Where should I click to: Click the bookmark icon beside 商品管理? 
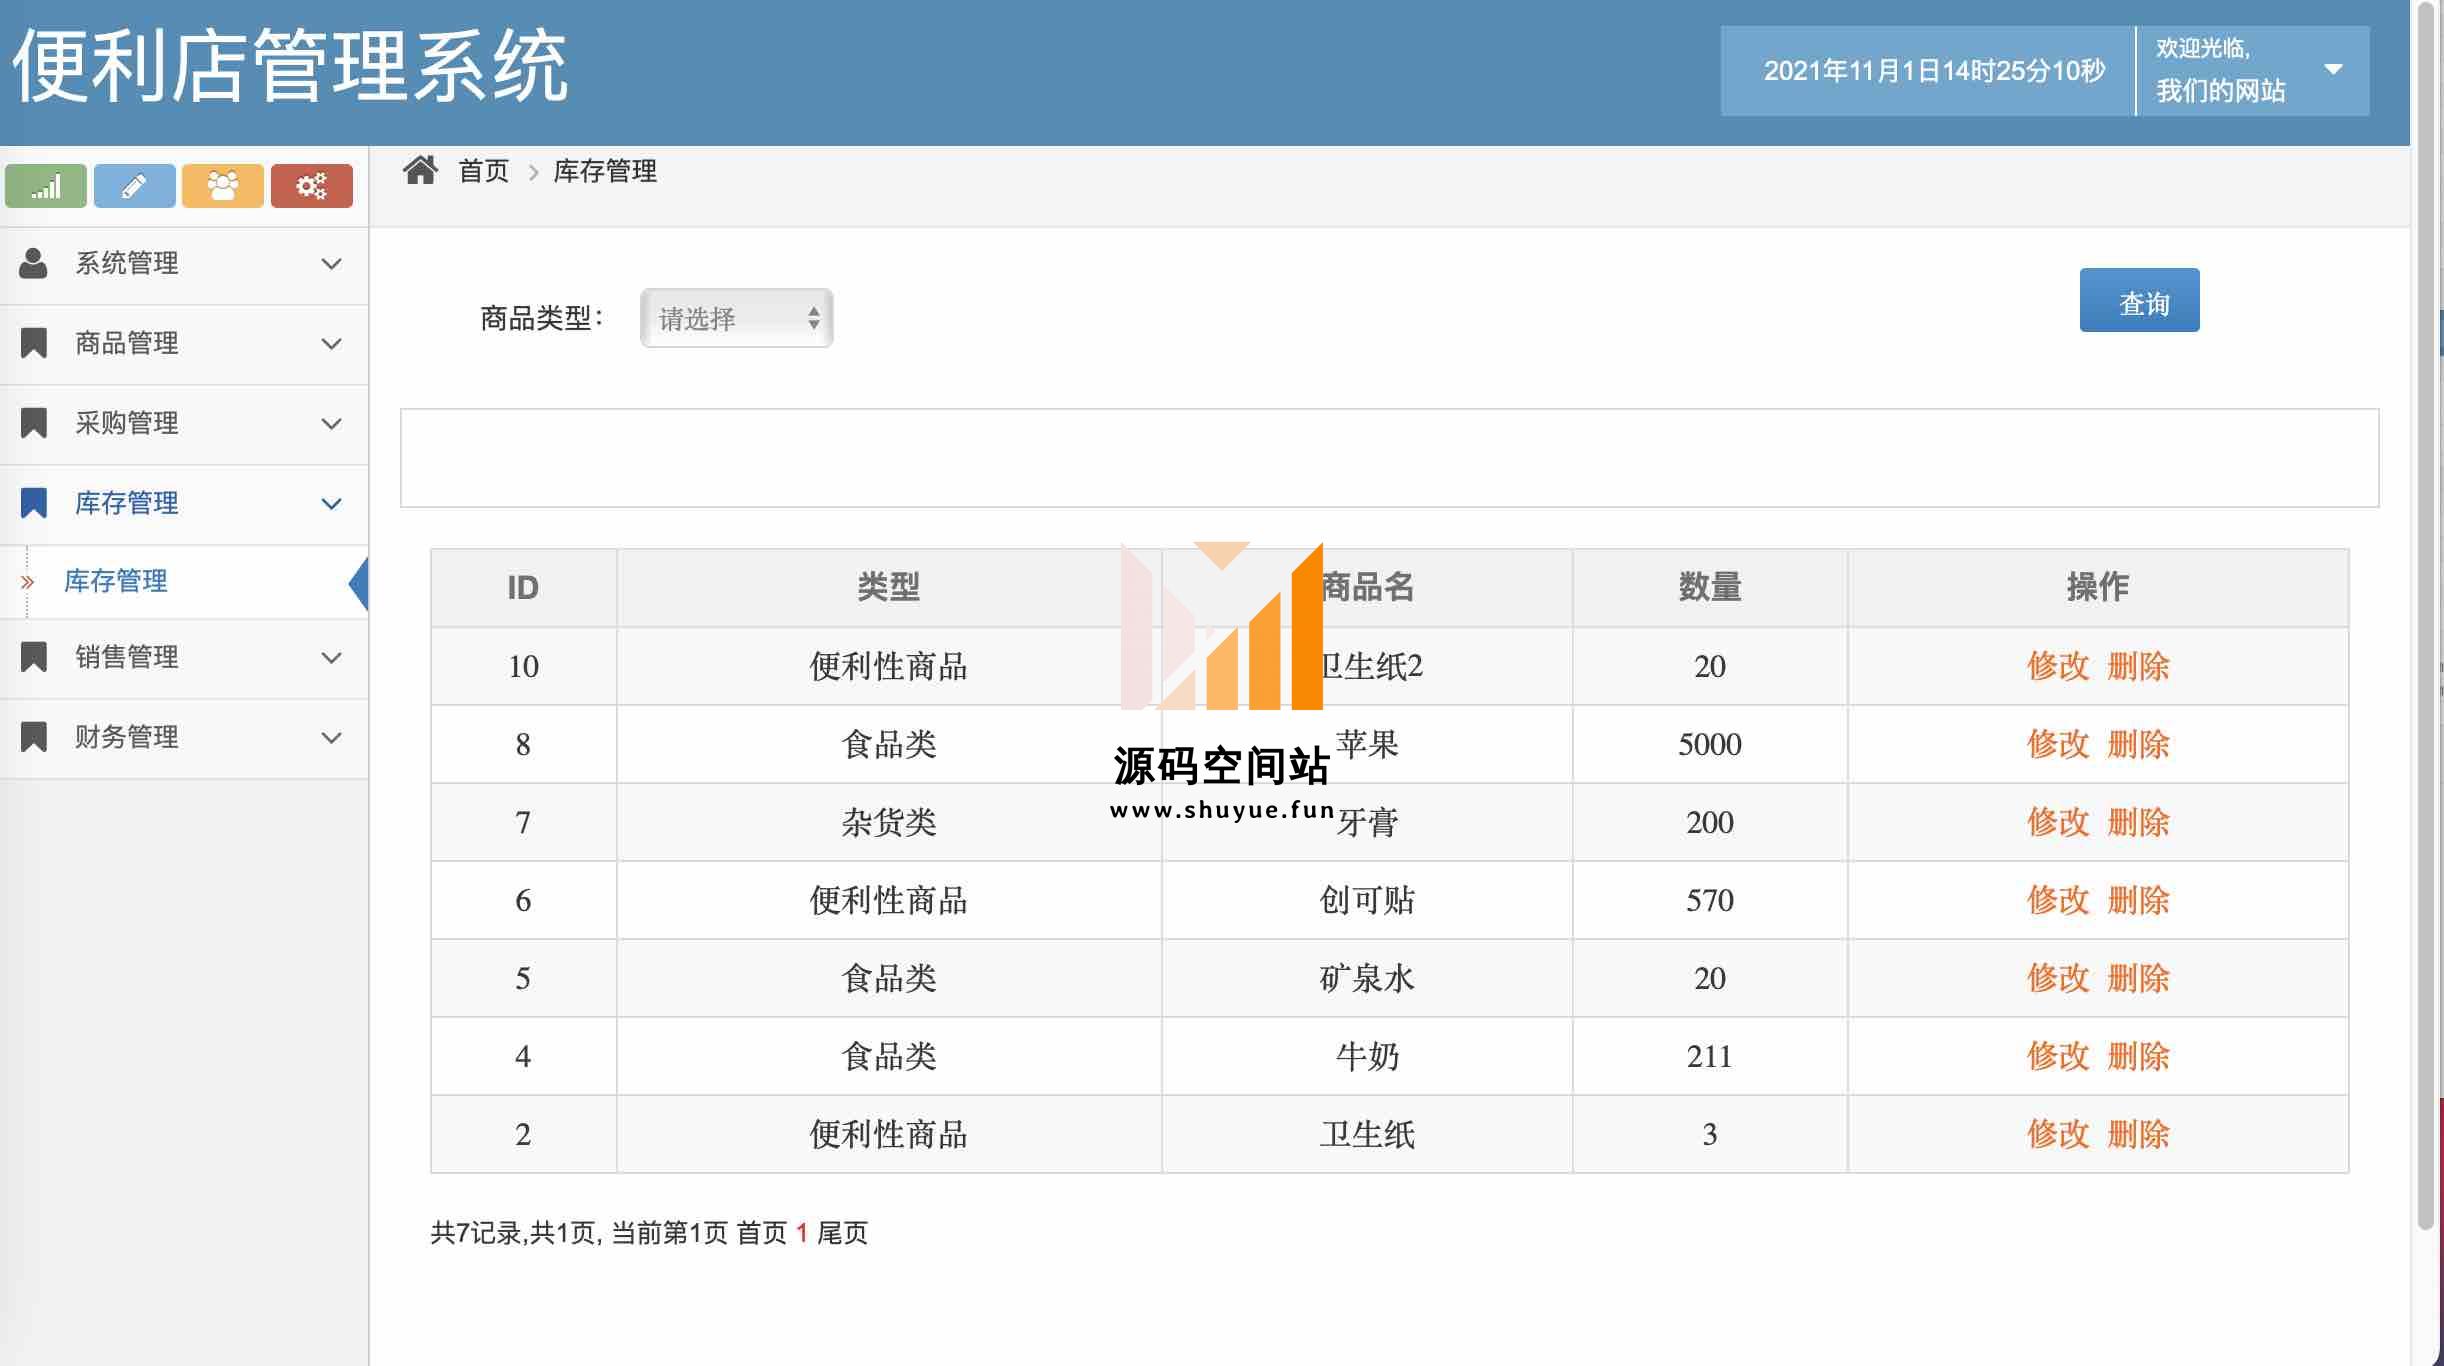point(34,343)
